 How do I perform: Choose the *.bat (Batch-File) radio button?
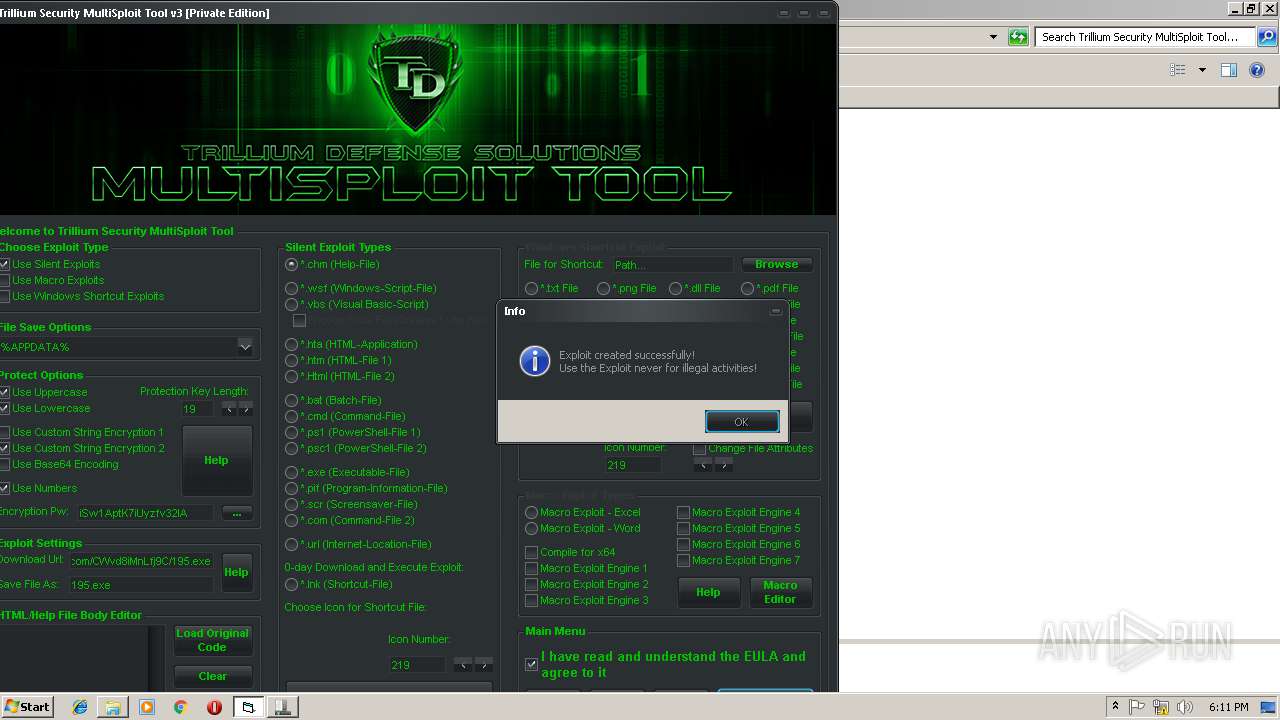point(292,400)
